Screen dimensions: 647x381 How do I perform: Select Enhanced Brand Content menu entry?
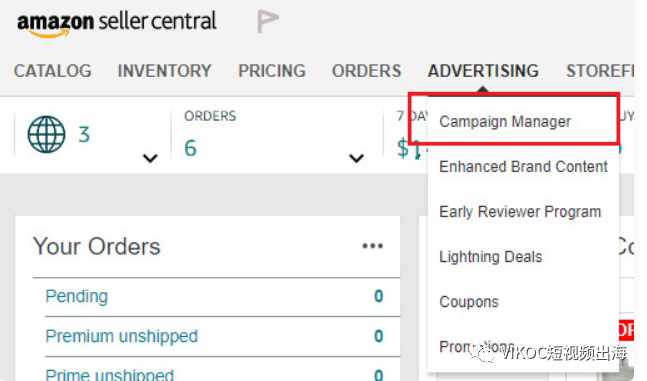(x=523, y=166)
